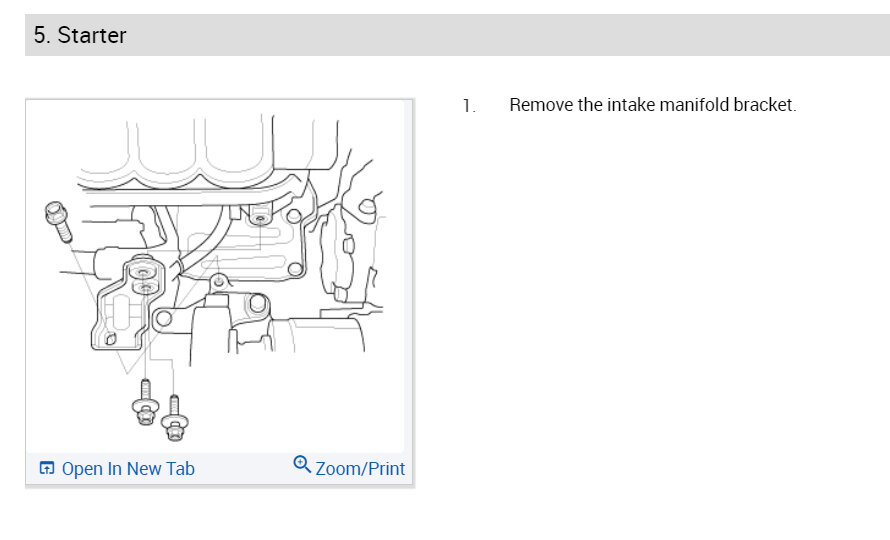Image resolution: width=890 pixels, height=540 pixels.
Task: Click the small slot at bracket's bottom corner
Action: coord(111,339)
